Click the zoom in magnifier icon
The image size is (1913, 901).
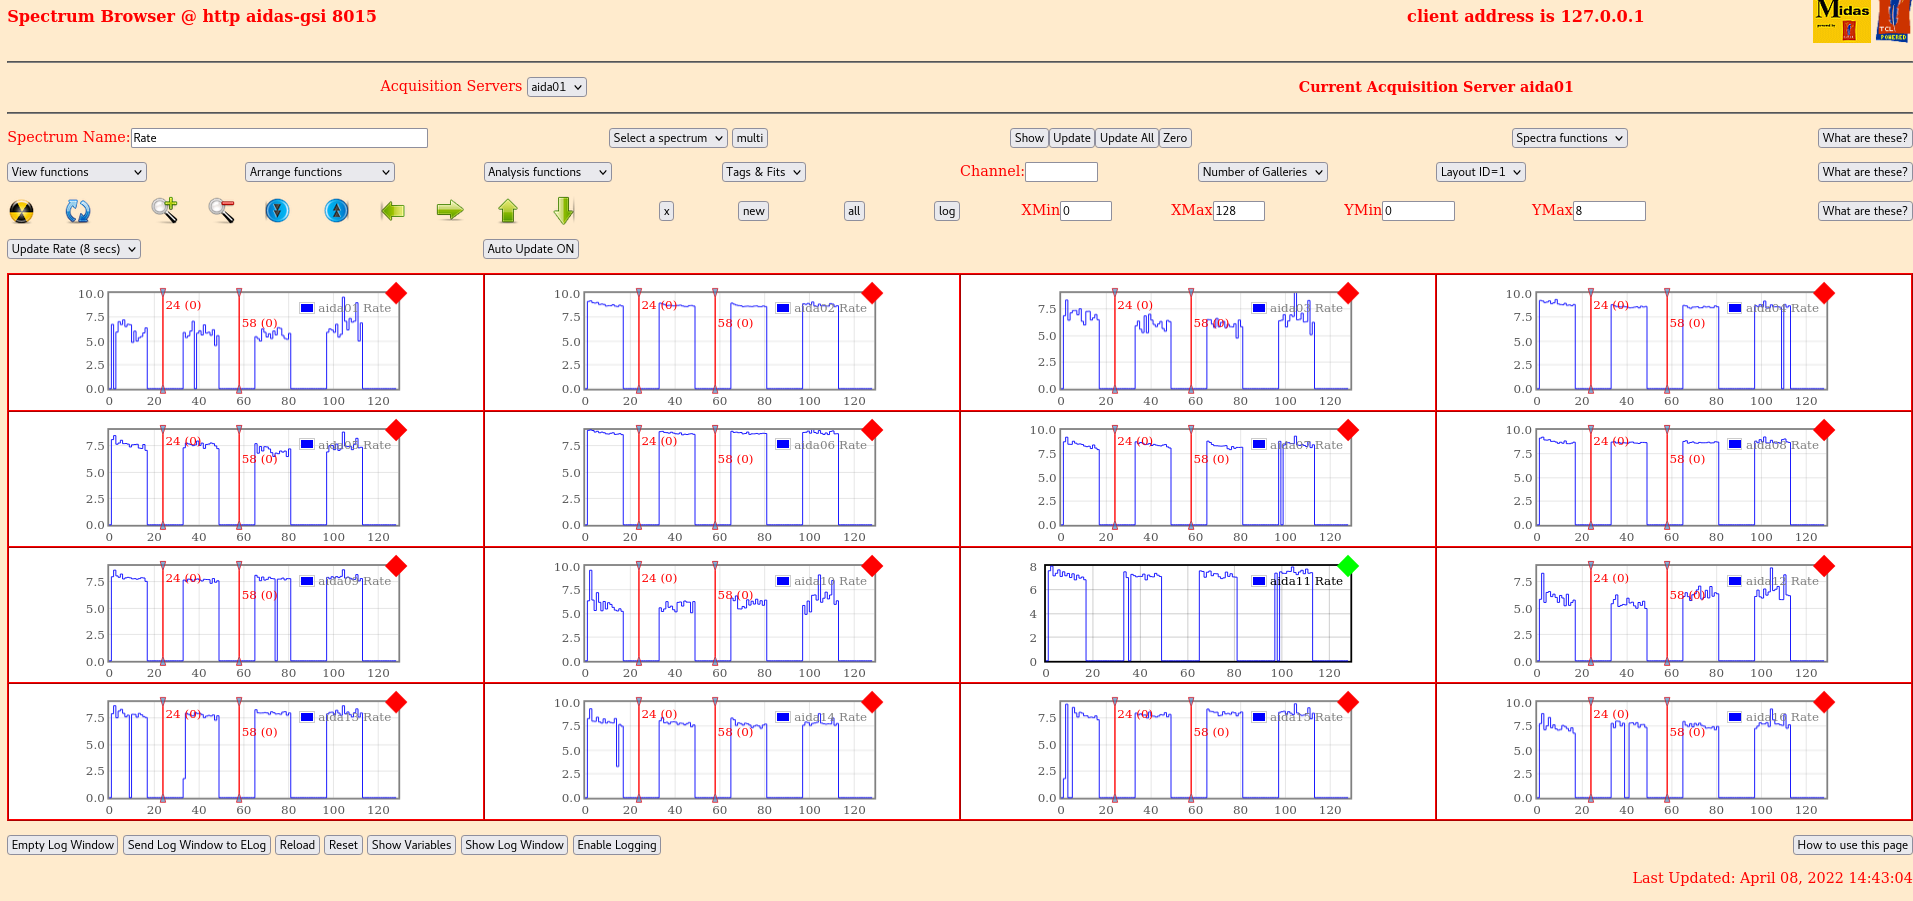[x=164, y=210]
